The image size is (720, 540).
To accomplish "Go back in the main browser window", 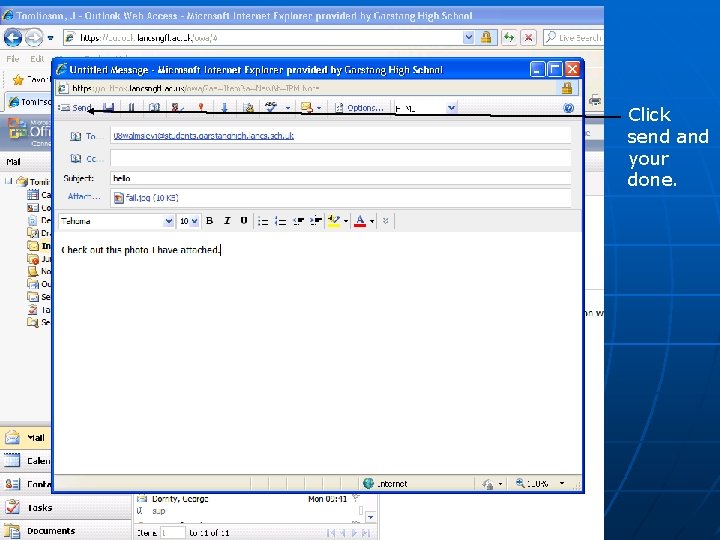I will pos(13,38).
